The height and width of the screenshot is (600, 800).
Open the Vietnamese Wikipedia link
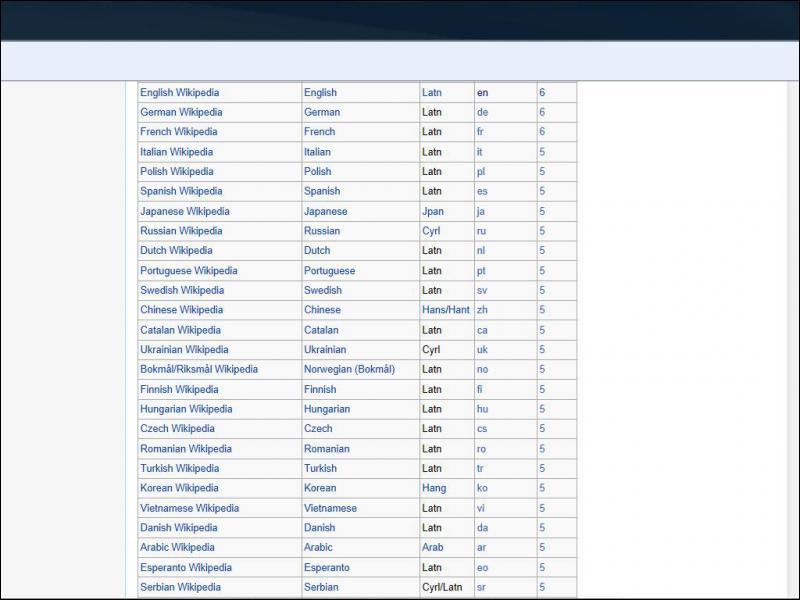189,508
